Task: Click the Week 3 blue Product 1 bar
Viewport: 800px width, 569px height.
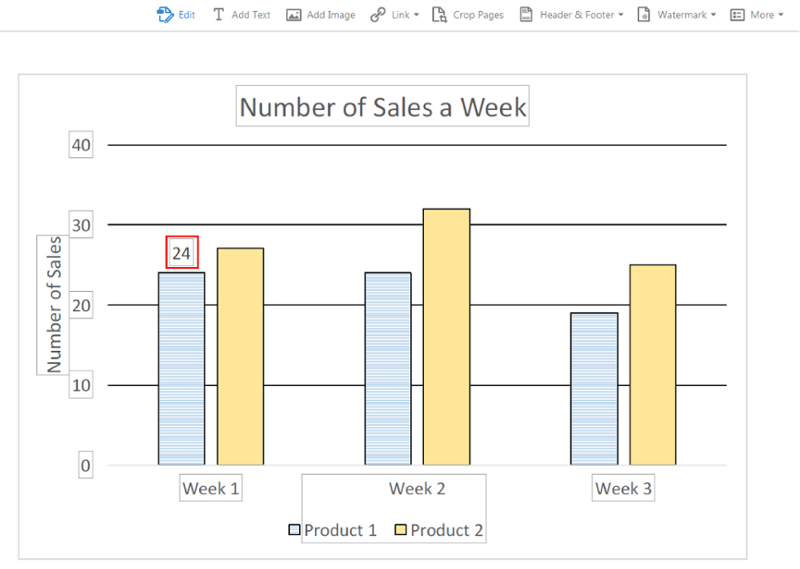Action: point(594,389)
